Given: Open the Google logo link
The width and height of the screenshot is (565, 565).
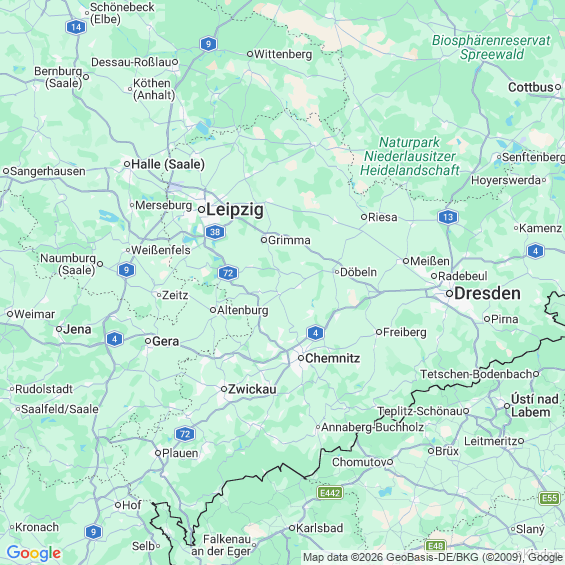Looking at the screenshot, I should (x=34, y=553).
